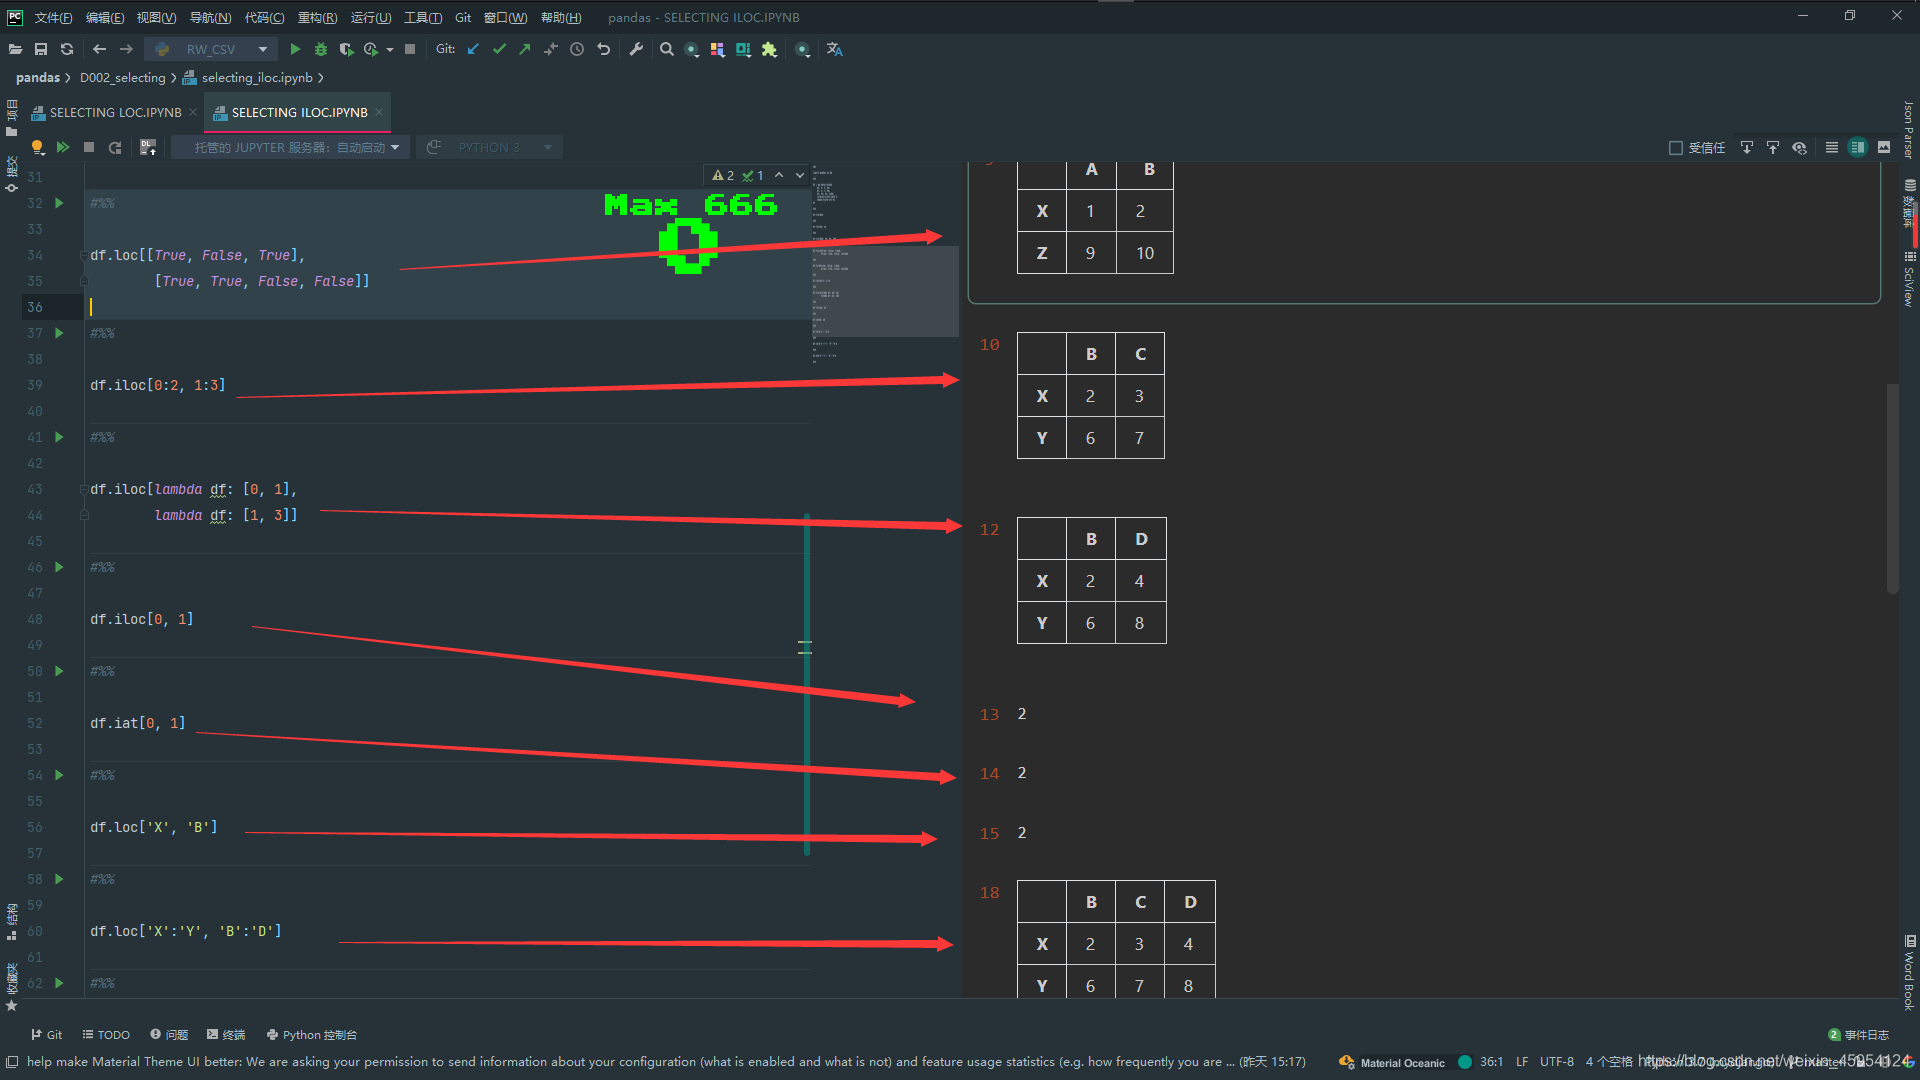Open the TODO tool window

[x=106, y=1035]
